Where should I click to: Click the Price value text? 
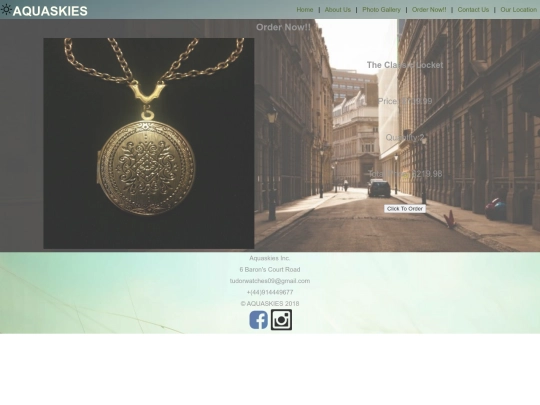point(405,101)
